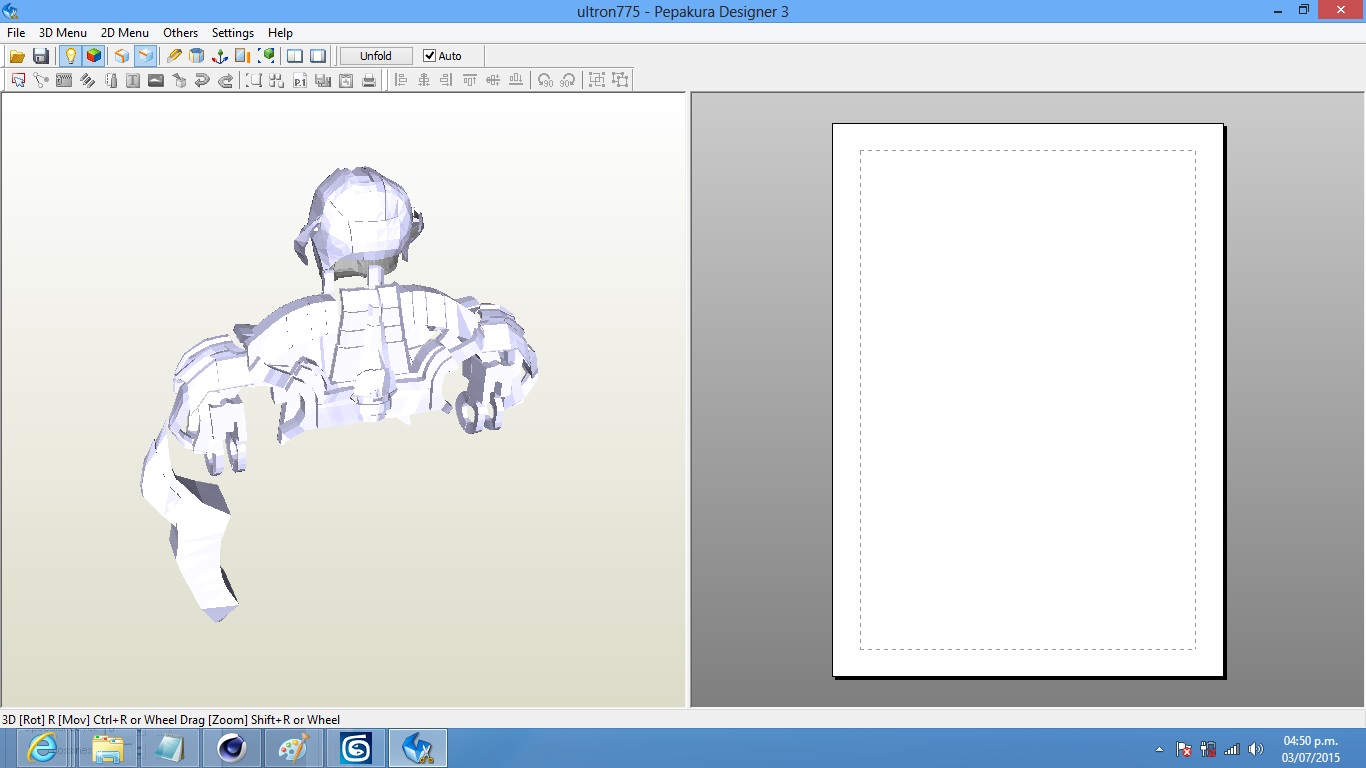Screen dimensions: 1366x768
Task: Select the Text tool with T icon
Action: click(x=133, y=80)
